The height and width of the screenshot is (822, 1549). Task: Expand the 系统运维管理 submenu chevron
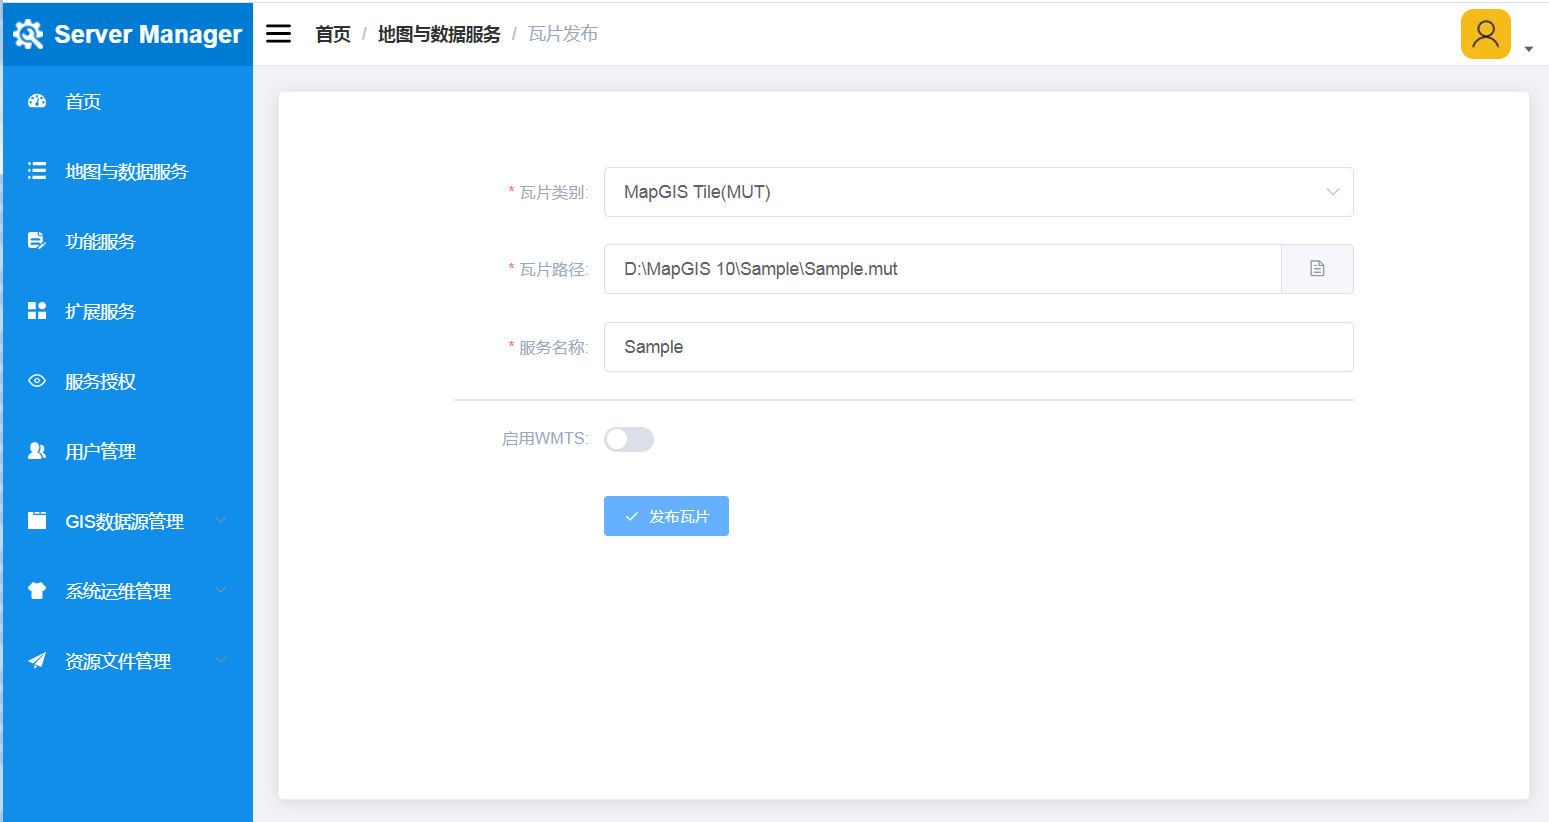221,590
